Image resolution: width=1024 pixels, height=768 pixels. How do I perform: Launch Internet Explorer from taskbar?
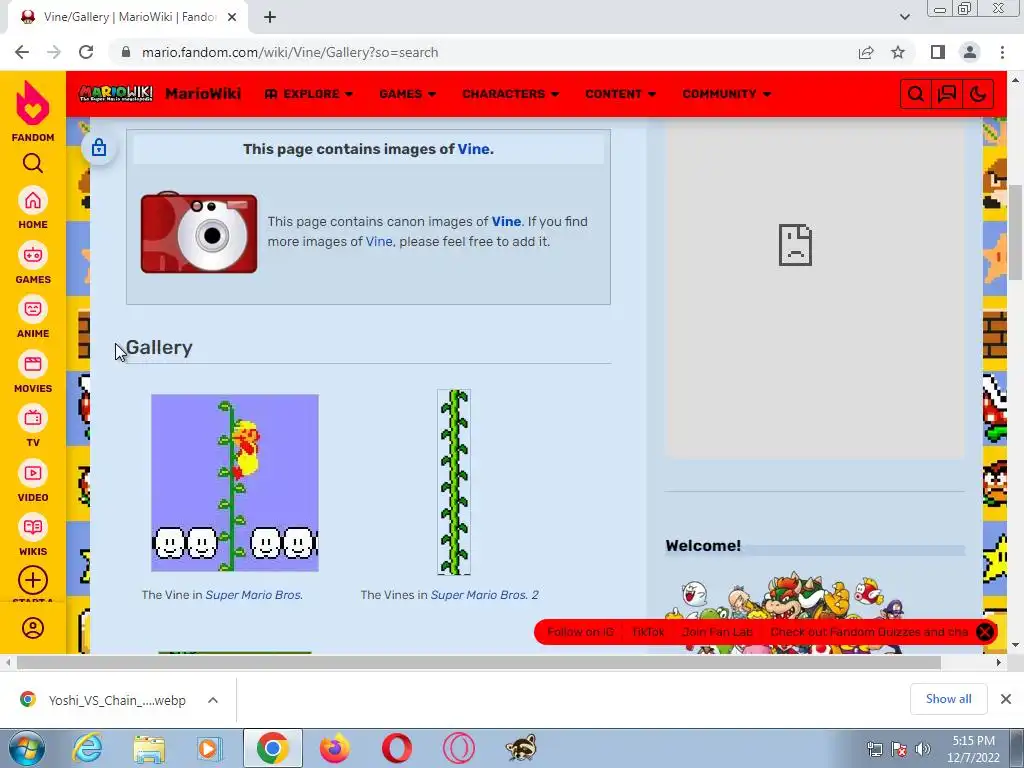point(88,748)
